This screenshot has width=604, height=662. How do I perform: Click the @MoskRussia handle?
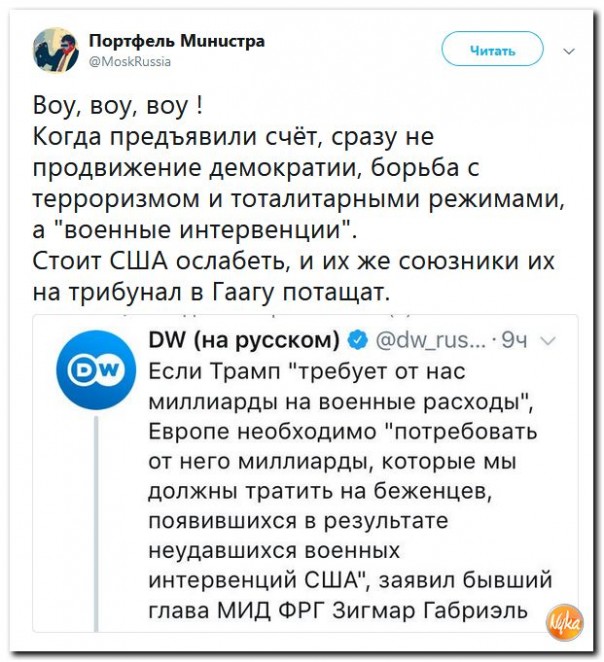[131, 60]
